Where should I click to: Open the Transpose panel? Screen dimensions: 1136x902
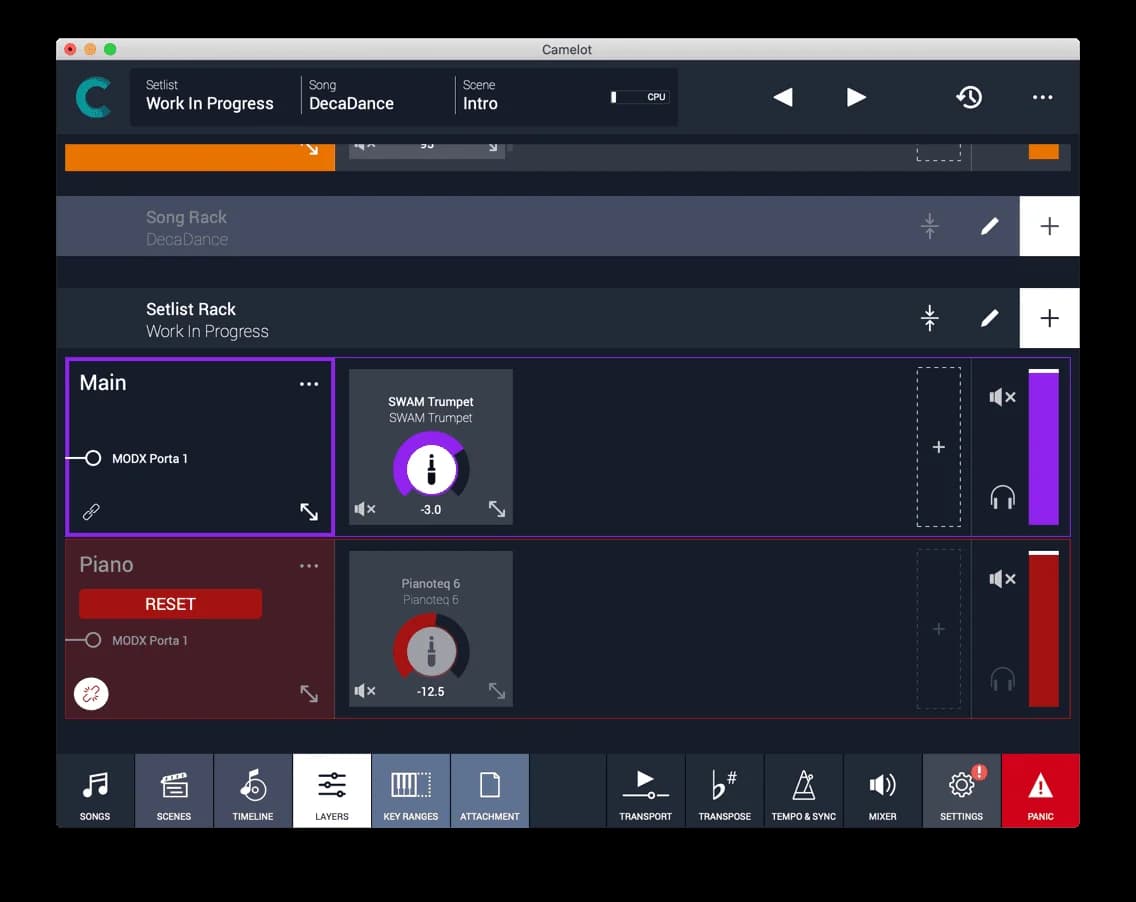724,790
